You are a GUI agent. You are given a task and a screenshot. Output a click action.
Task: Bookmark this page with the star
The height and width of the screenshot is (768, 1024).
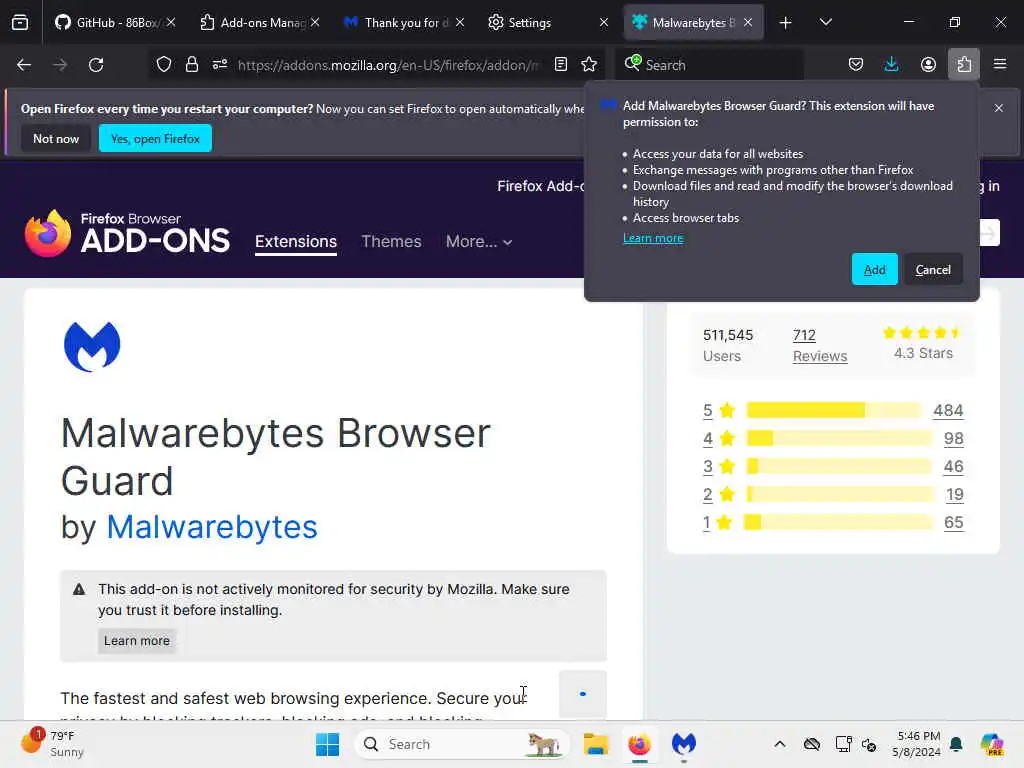tap(589, 65)
